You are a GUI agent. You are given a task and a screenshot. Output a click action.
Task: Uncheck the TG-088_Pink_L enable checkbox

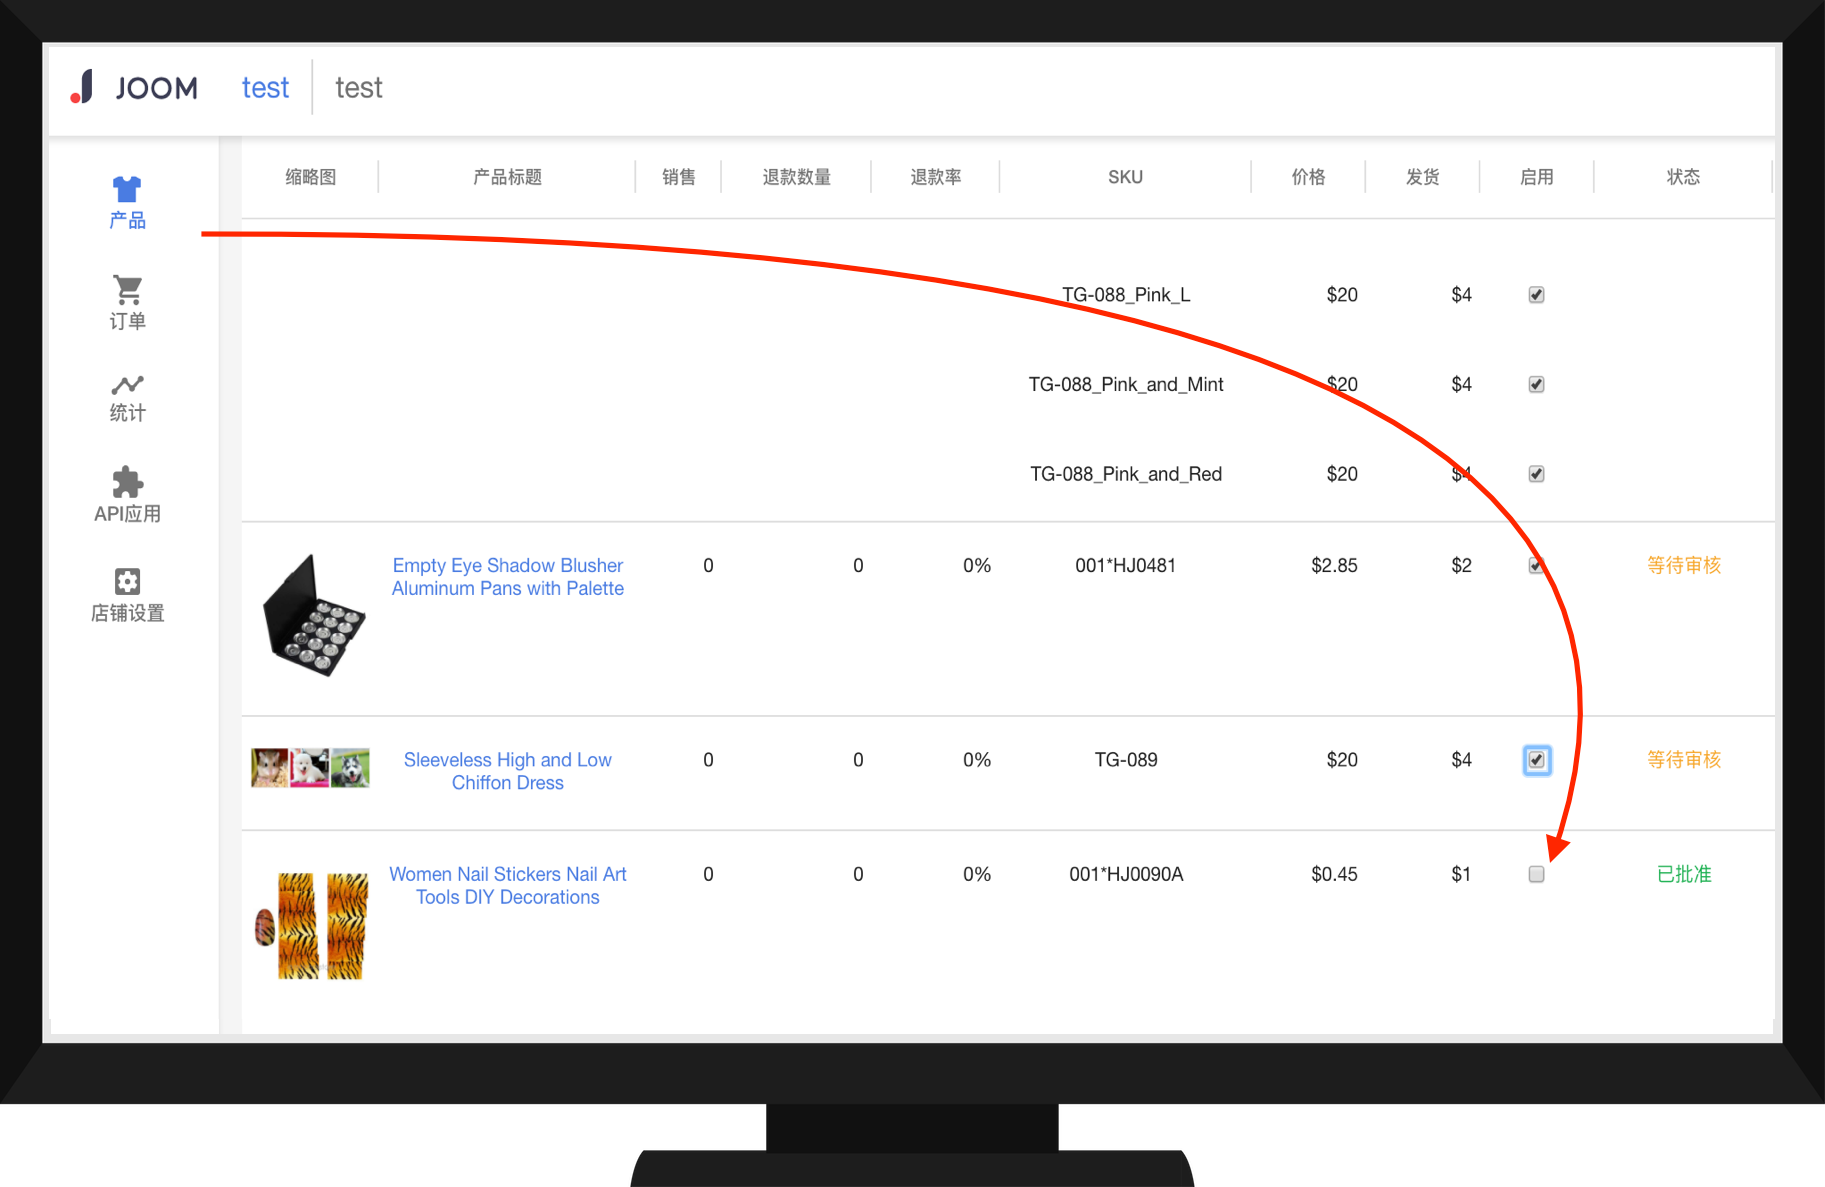click(1536, 294)
